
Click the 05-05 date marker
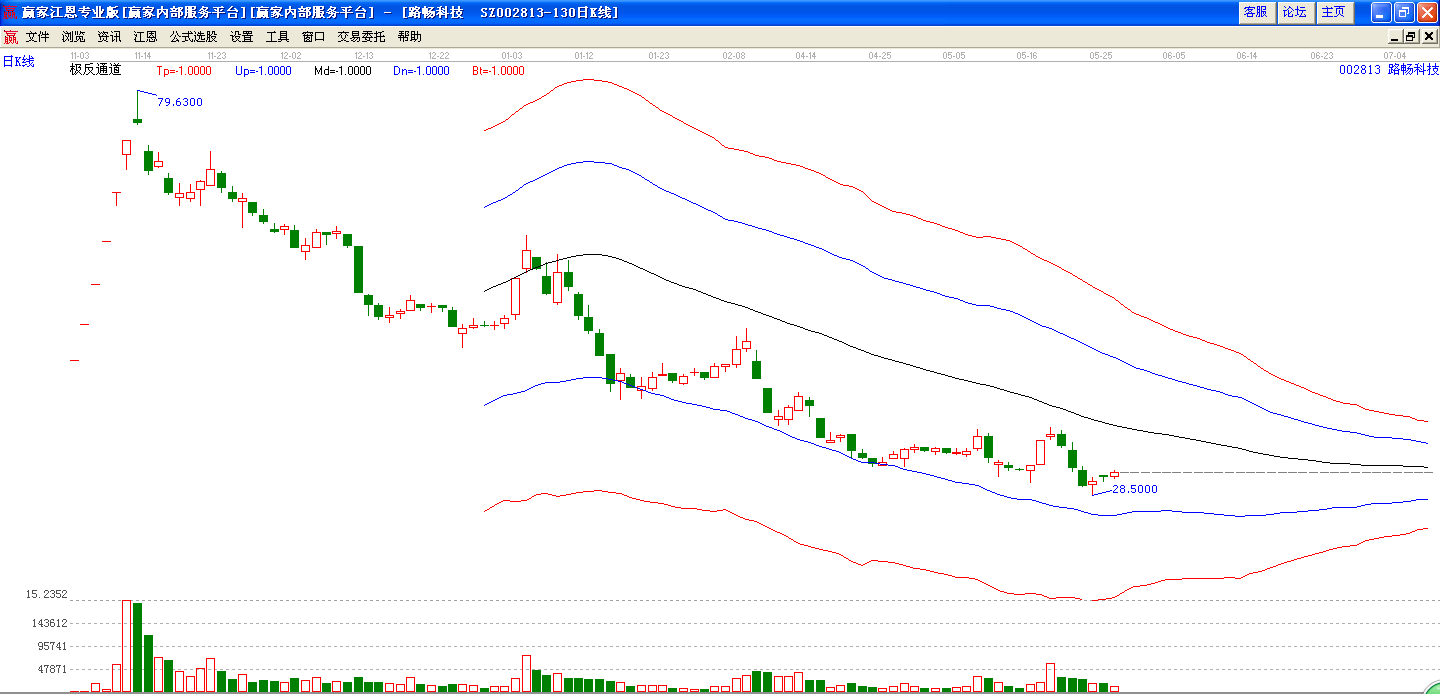point(954,55)
